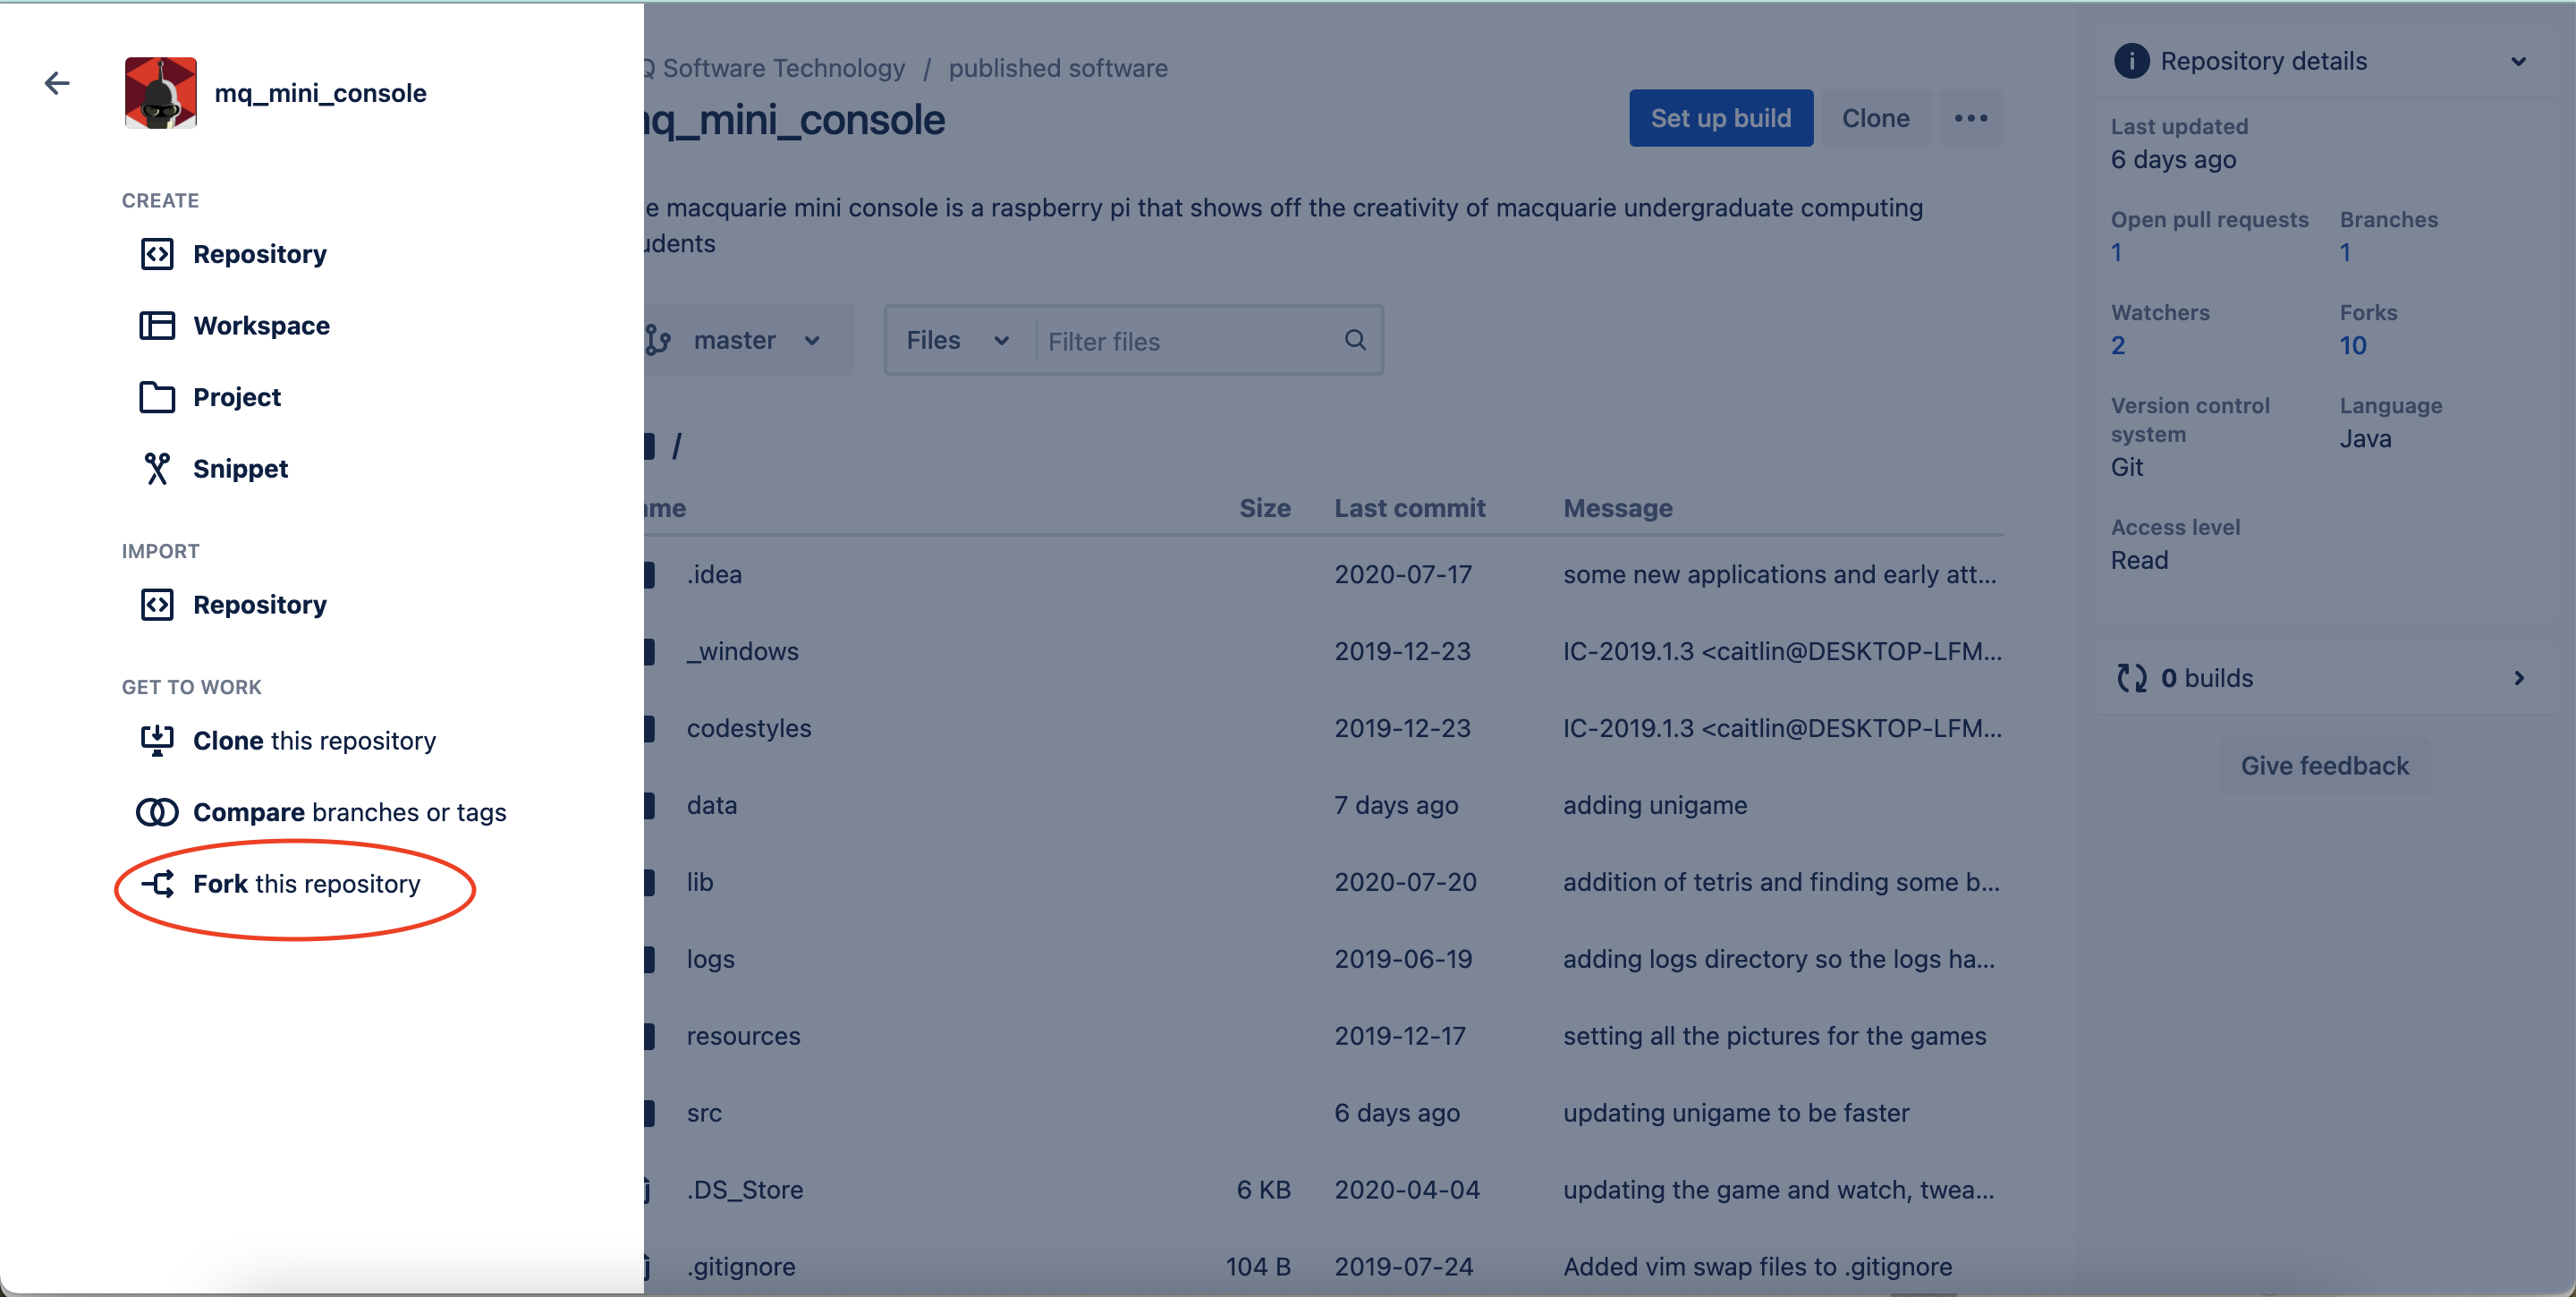Click the Snippet scissors icon

[157, 468]
